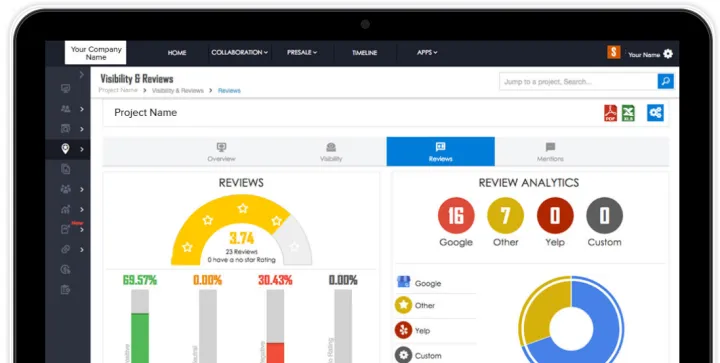This screenshot has height=363, width=720.
Task: Click Yelp icon in the chart legend
Action: click(x=403, y=330)
